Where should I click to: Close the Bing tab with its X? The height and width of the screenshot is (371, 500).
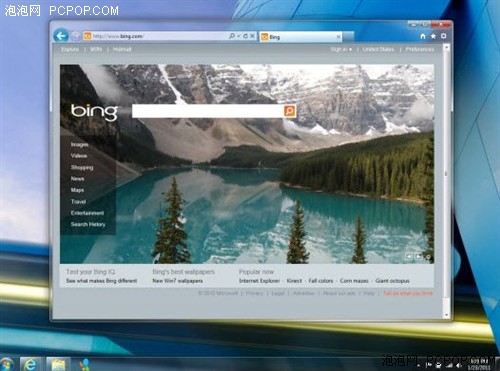pyautogui.click(x=338, y=37)
